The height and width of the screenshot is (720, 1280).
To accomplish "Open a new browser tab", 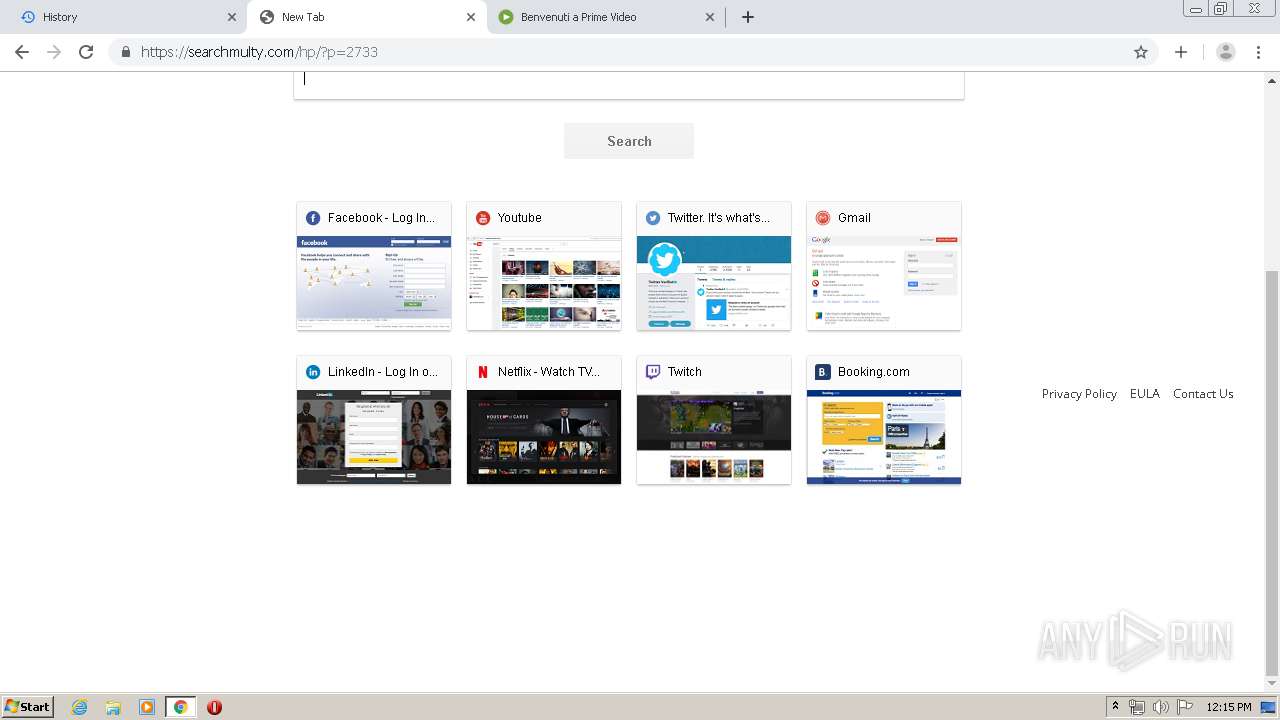I will (x=748, y=17).
